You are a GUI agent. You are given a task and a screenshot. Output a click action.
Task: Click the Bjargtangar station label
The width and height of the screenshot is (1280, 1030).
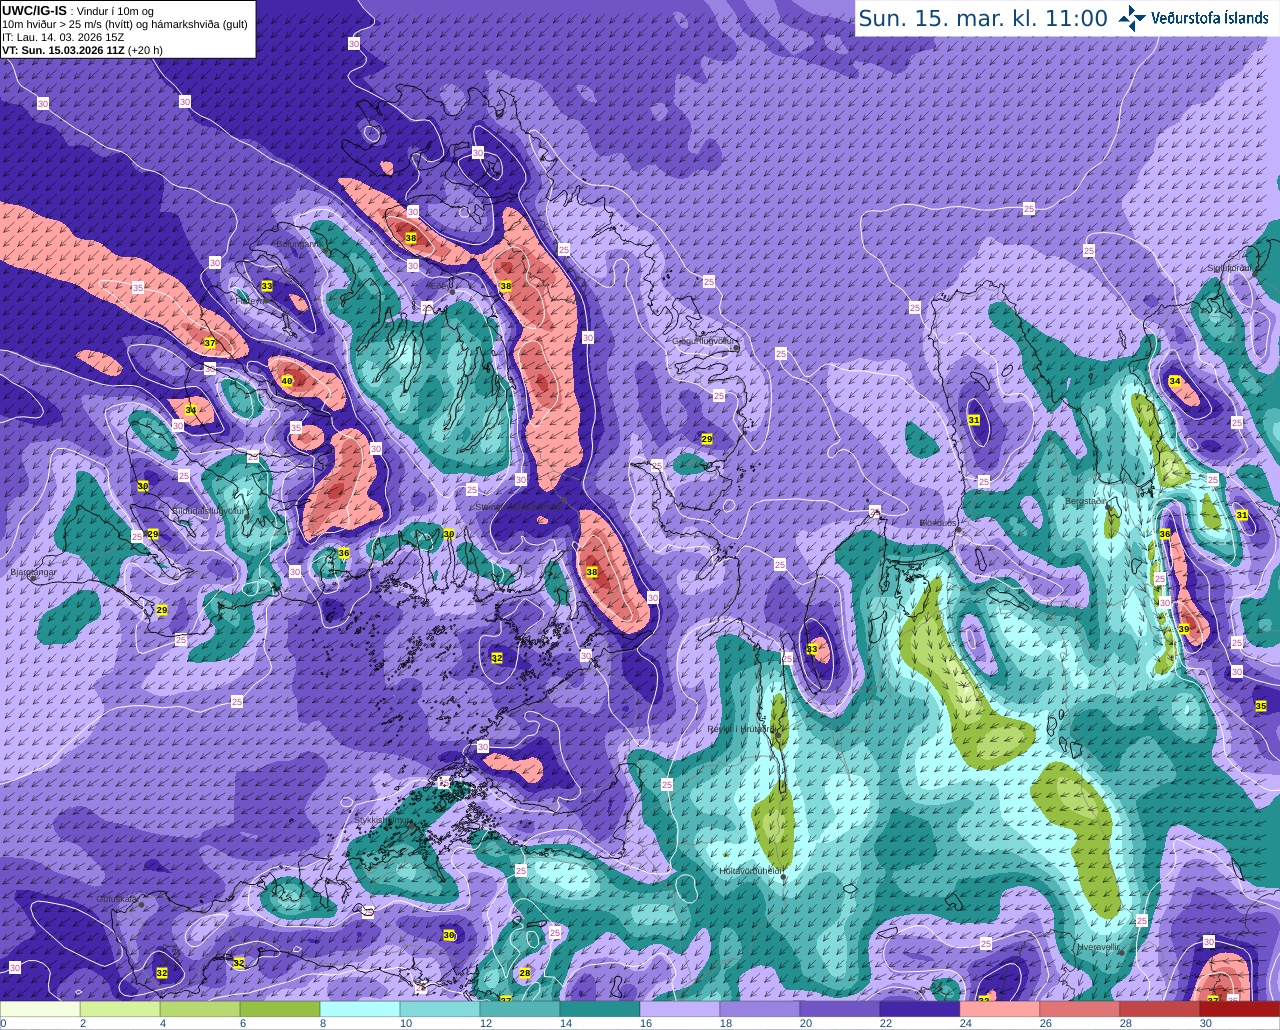[x=32, y=573]
